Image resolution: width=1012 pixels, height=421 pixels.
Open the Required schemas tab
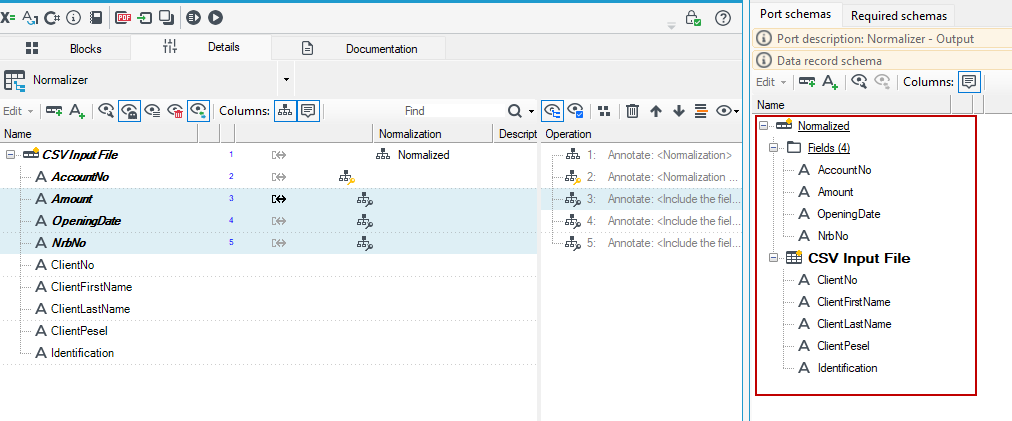coord(898,15)
